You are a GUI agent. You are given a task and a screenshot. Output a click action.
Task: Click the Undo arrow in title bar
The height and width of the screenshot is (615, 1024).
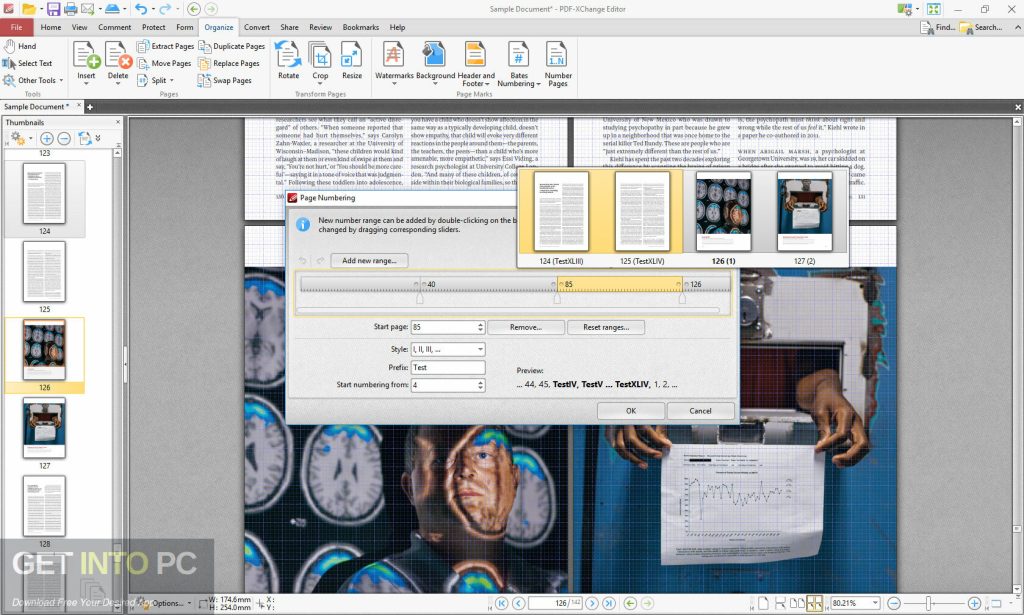pos(140,9)
